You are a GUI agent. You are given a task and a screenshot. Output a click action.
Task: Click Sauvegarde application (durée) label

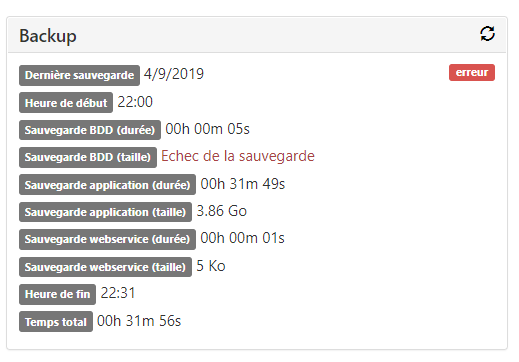pyautogui.click(x=107, y=185)
